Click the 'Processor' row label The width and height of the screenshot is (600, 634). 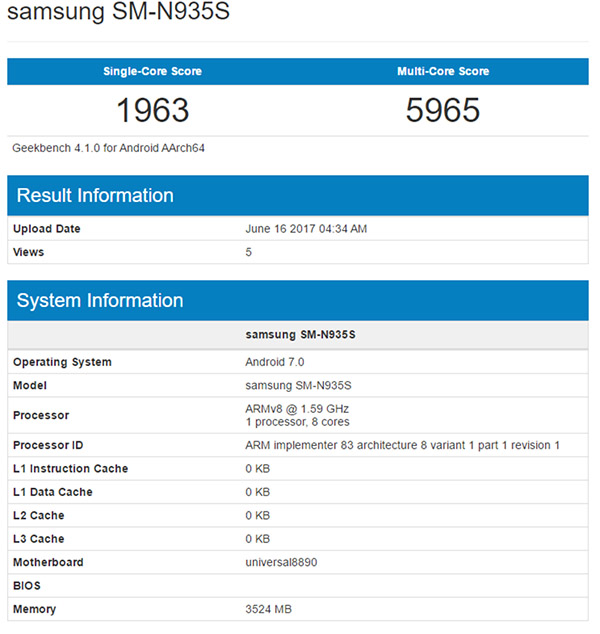[41, 416]
